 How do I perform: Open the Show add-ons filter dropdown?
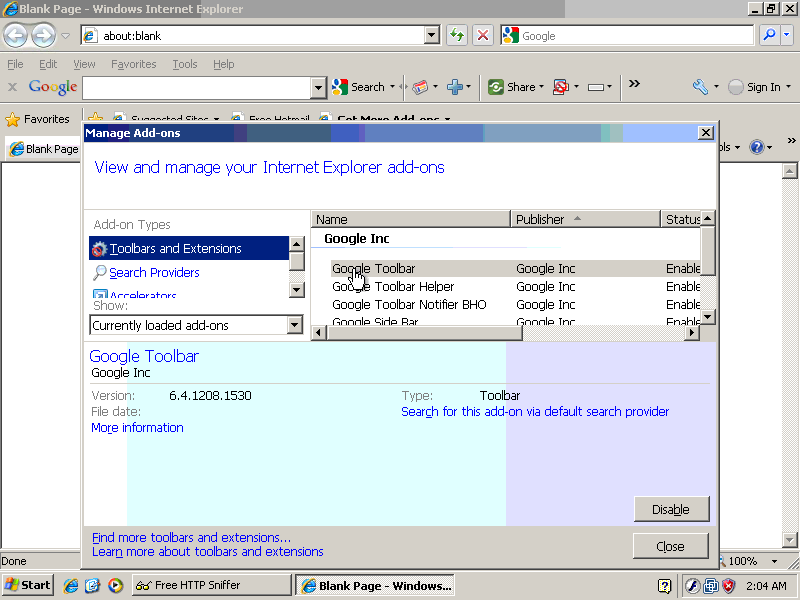(294, 325)
